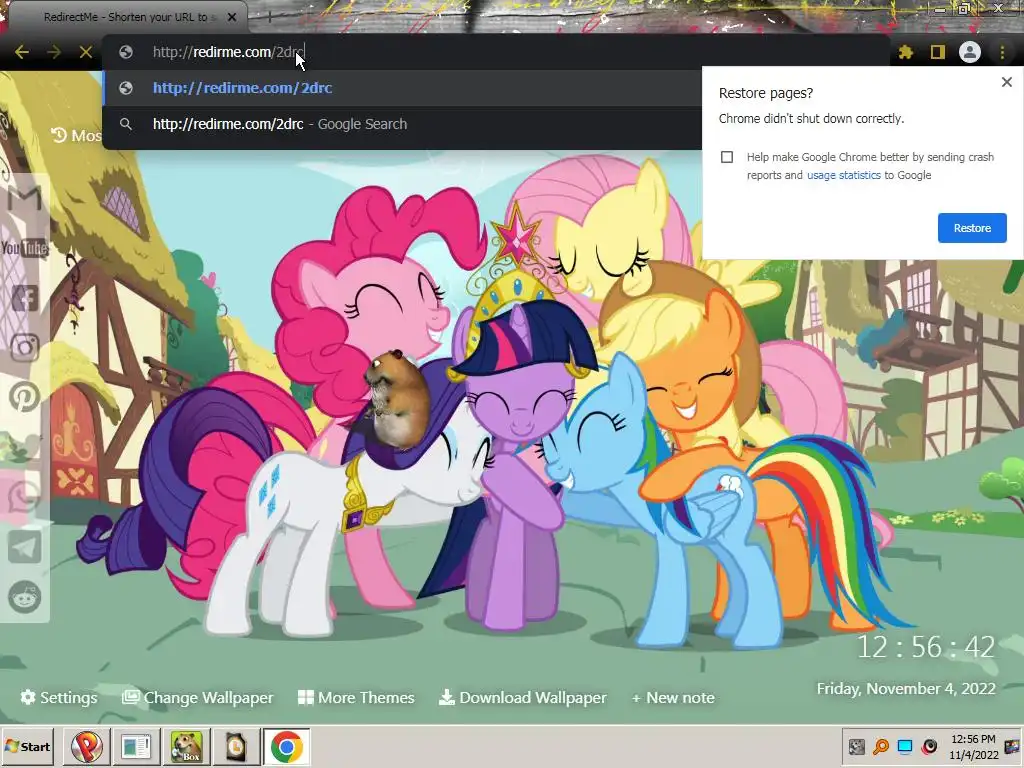Open the Most visited history shortcut
Viewport: 1024px width, 768px height.
pos(76,135)
